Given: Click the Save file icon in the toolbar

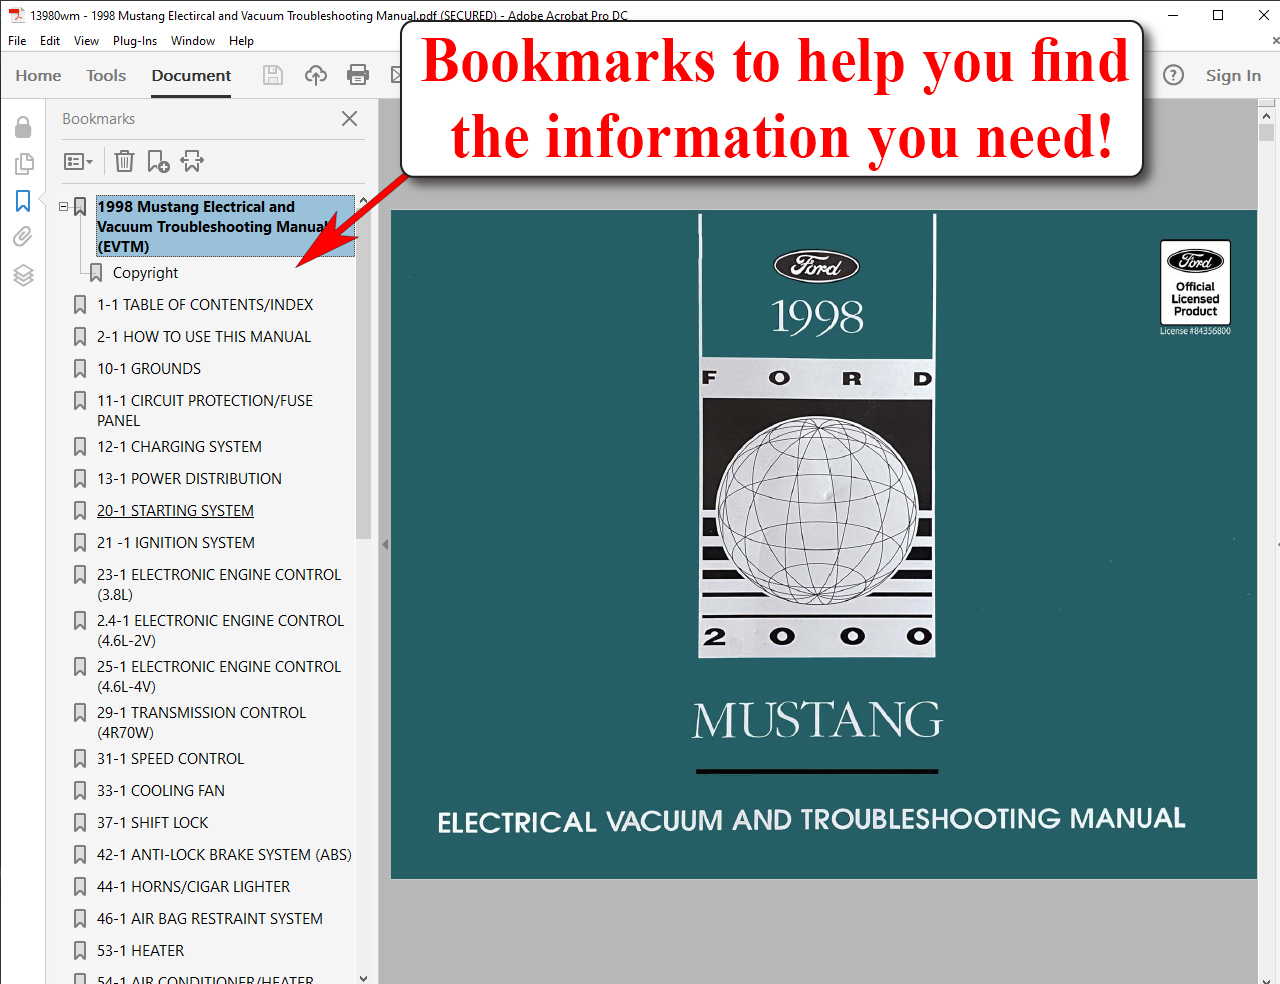Looking at the screenshot, I should 273,75.
